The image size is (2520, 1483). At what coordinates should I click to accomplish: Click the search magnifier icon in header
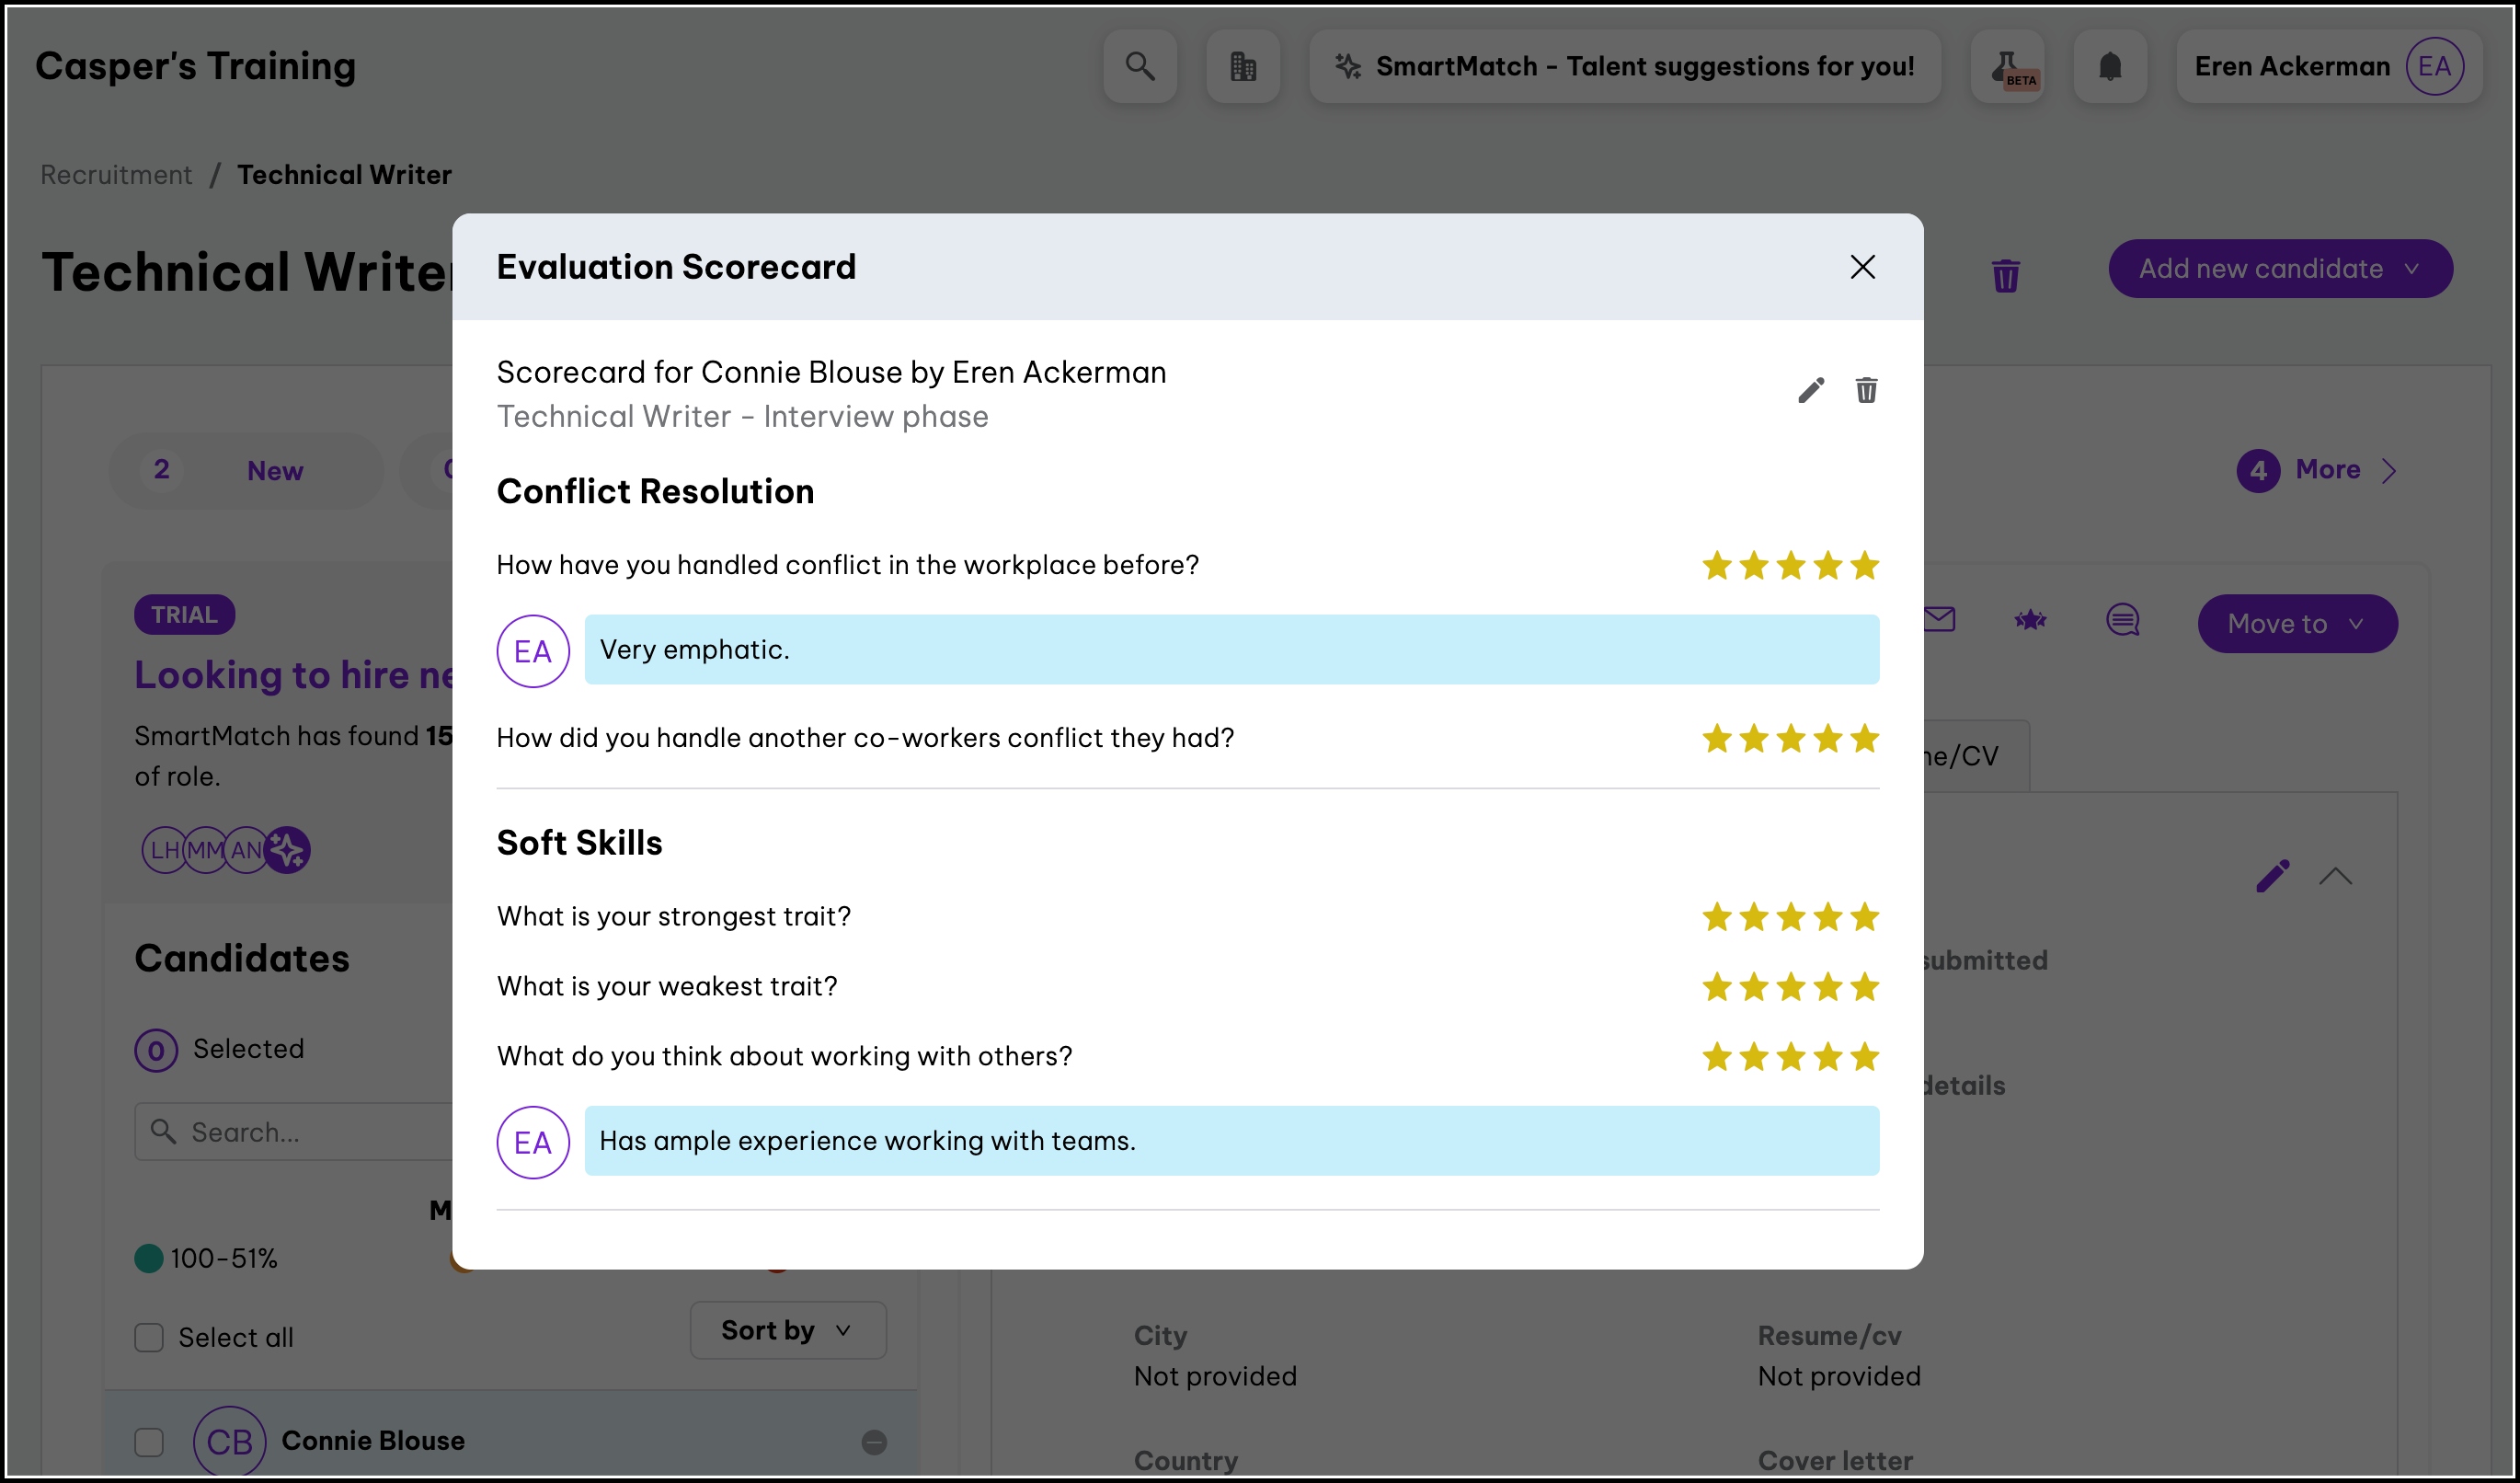pos(1140,66)
